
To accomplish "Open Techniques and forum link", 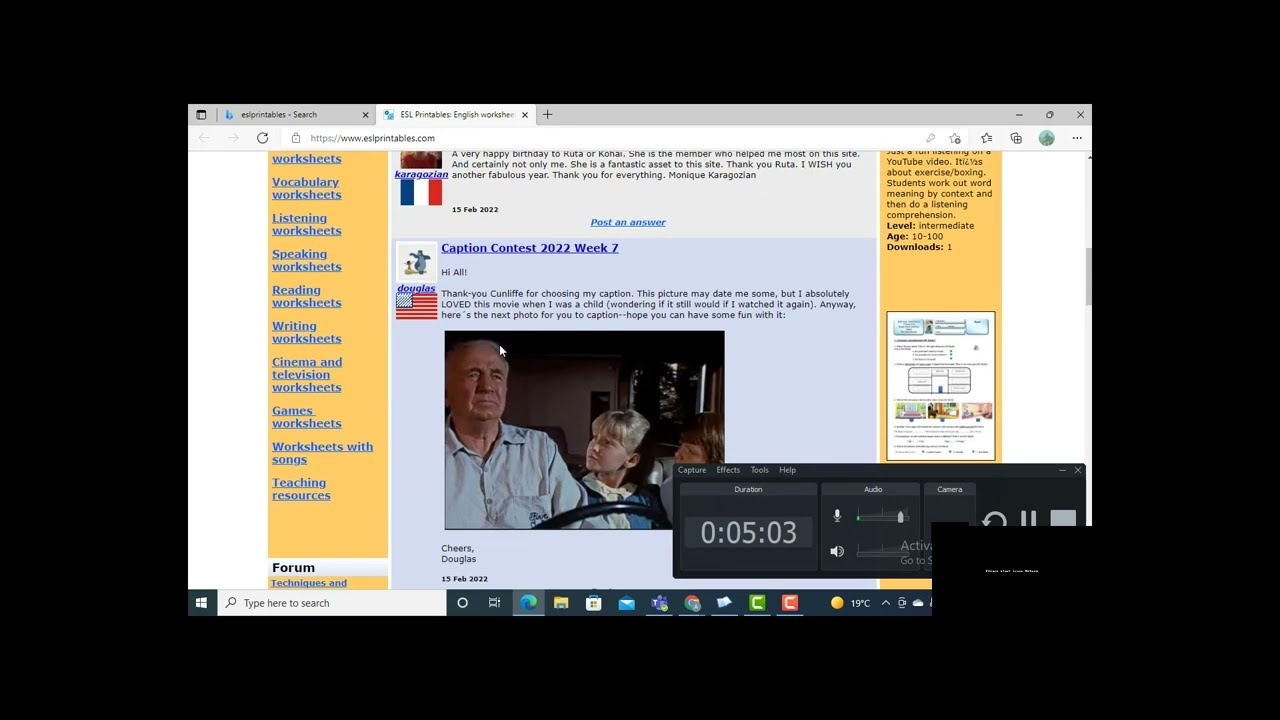I will click(x=309, y=583).
